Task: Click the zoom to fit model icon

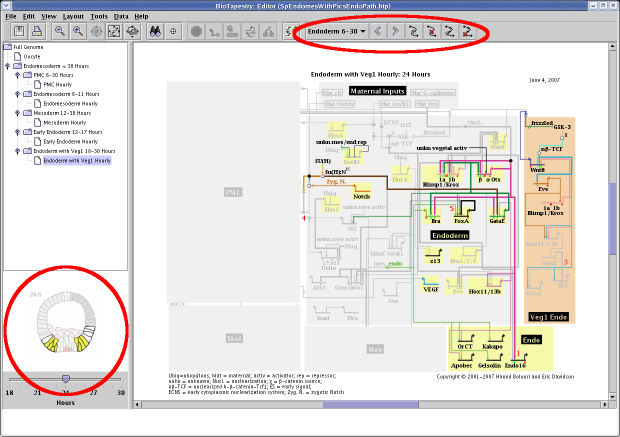Action: pyautogui.click(x=114, y=32)
